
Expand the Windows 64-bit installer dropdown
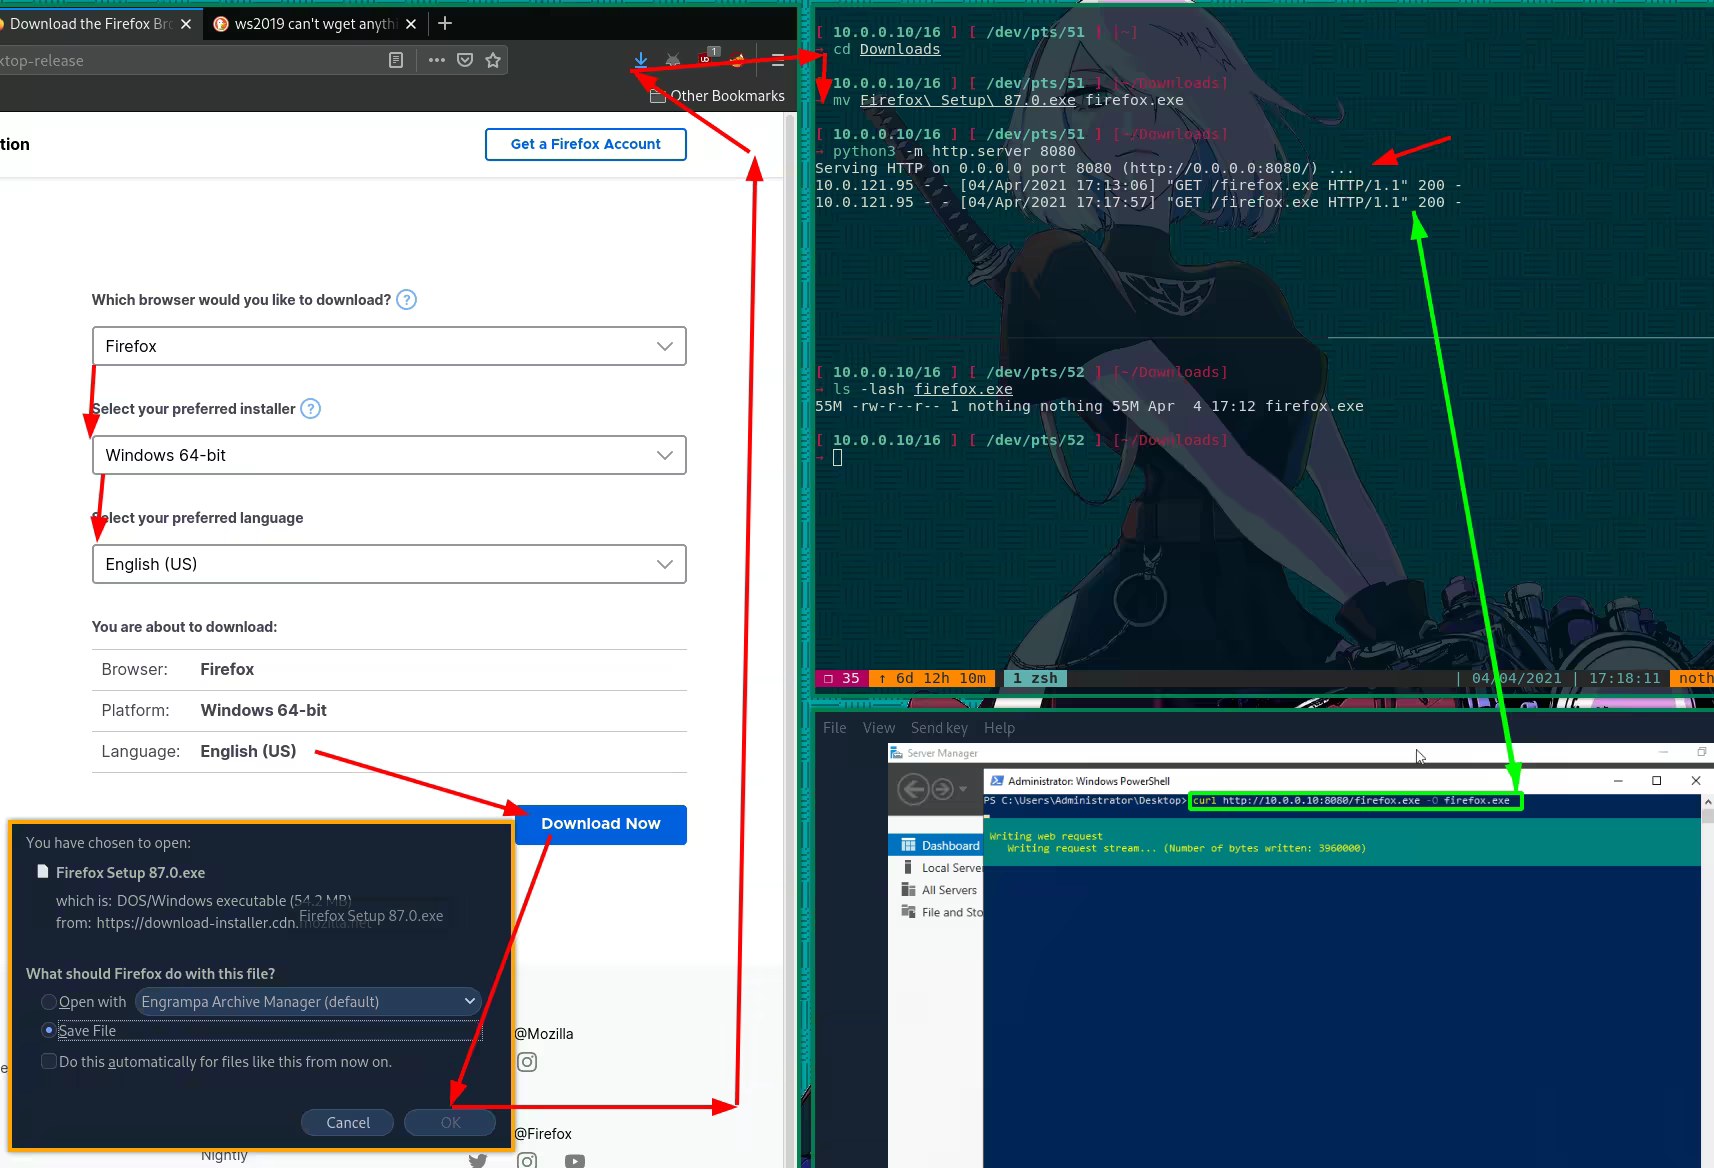pos(389,455)
